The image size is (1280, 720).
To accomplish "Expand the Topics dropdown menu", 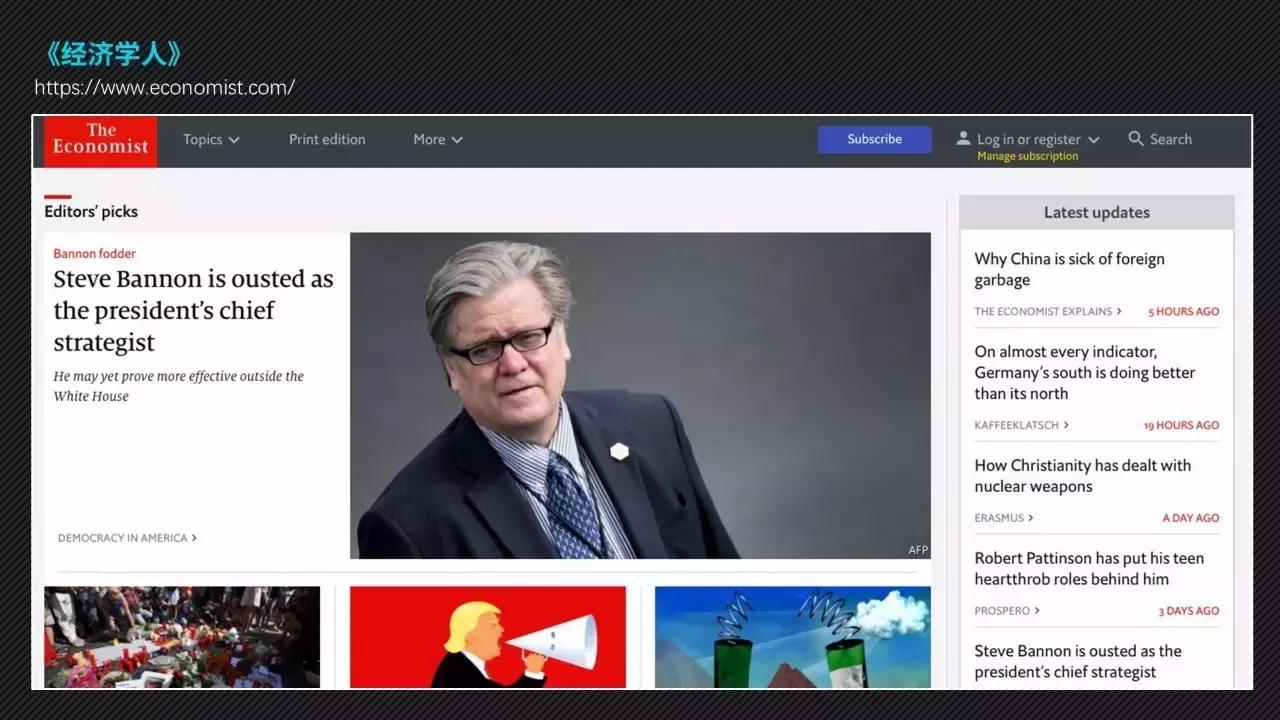I will point(211,140).
